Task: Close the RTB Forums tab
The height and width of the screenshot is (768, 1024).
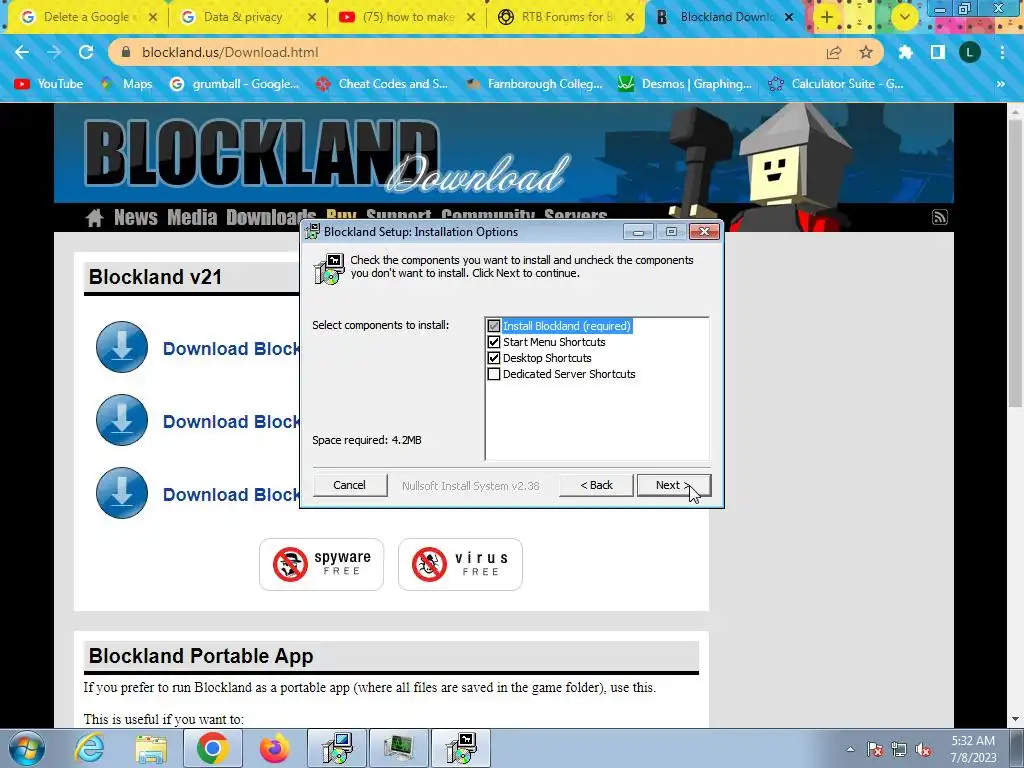Action: 630,17
